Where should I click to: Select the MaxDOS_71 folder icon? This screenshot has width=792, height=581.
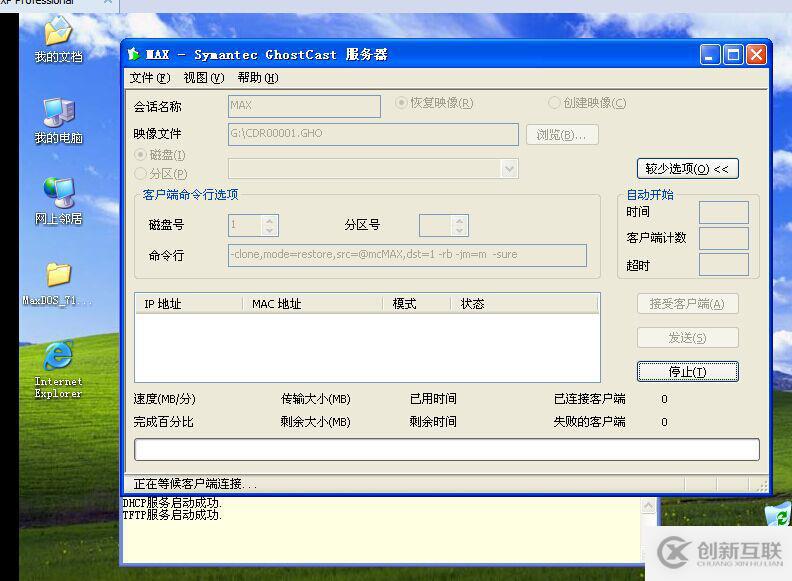click(x=58, y=284)
